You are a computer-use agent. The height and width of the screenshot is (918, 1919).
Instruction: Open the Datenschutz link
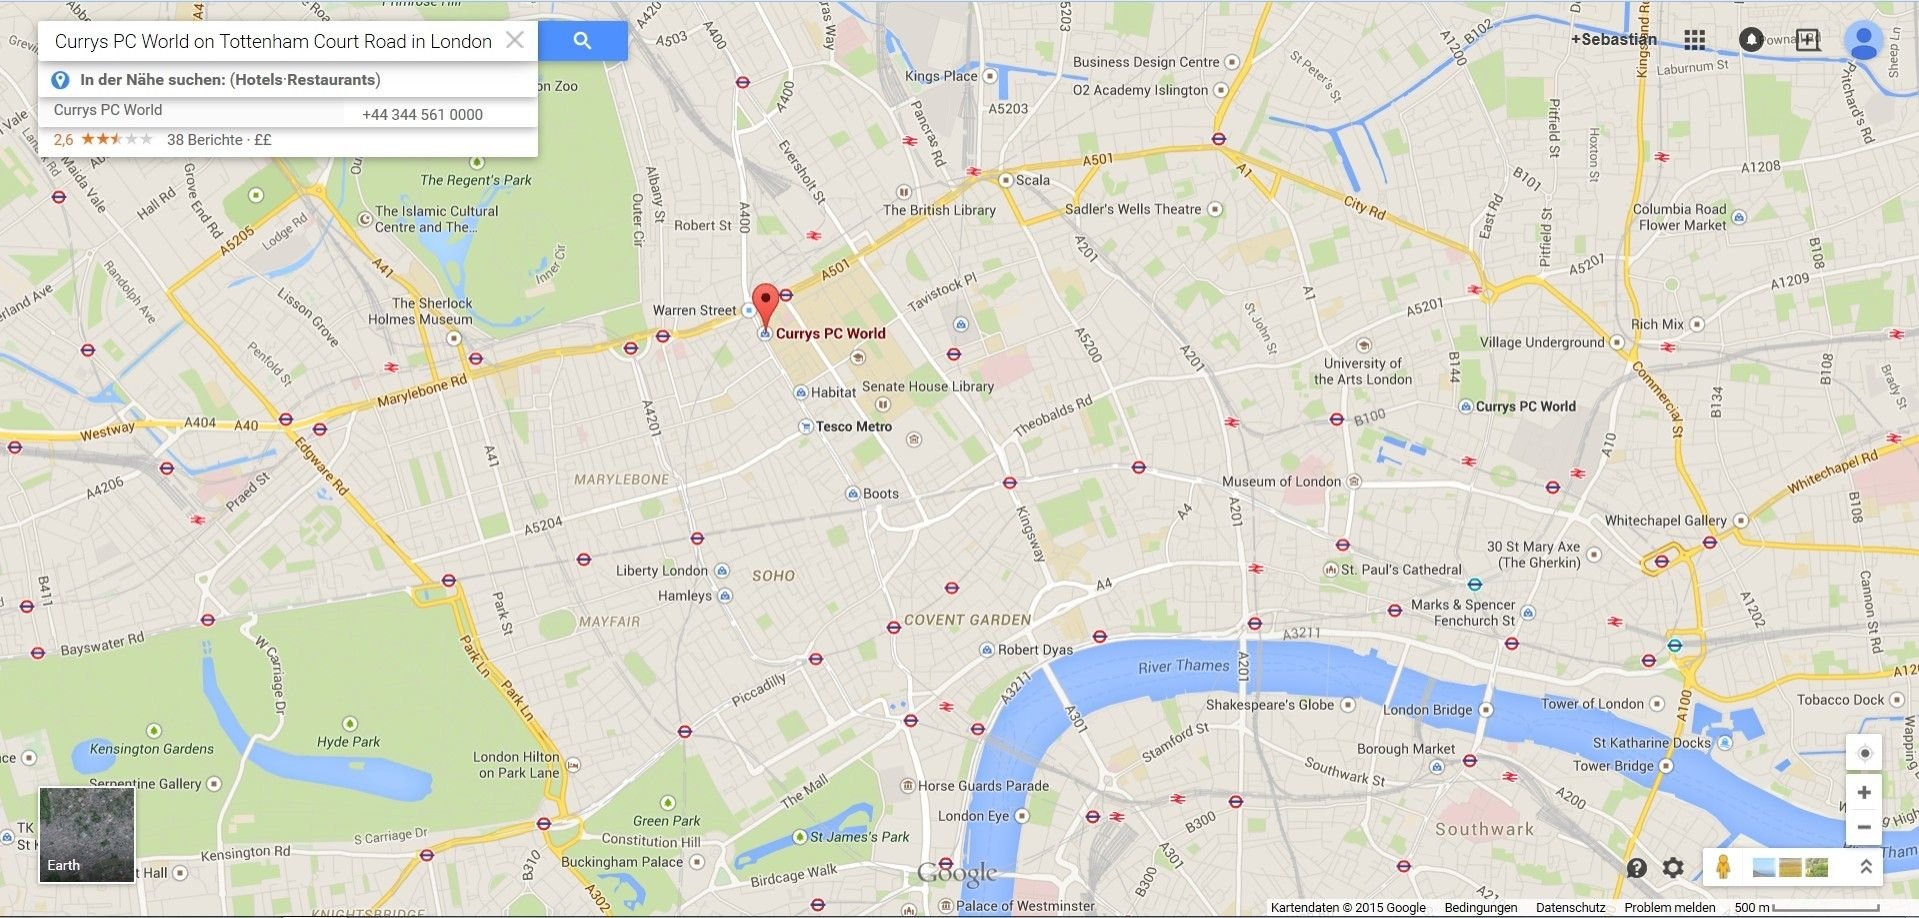pos(1570,908)
